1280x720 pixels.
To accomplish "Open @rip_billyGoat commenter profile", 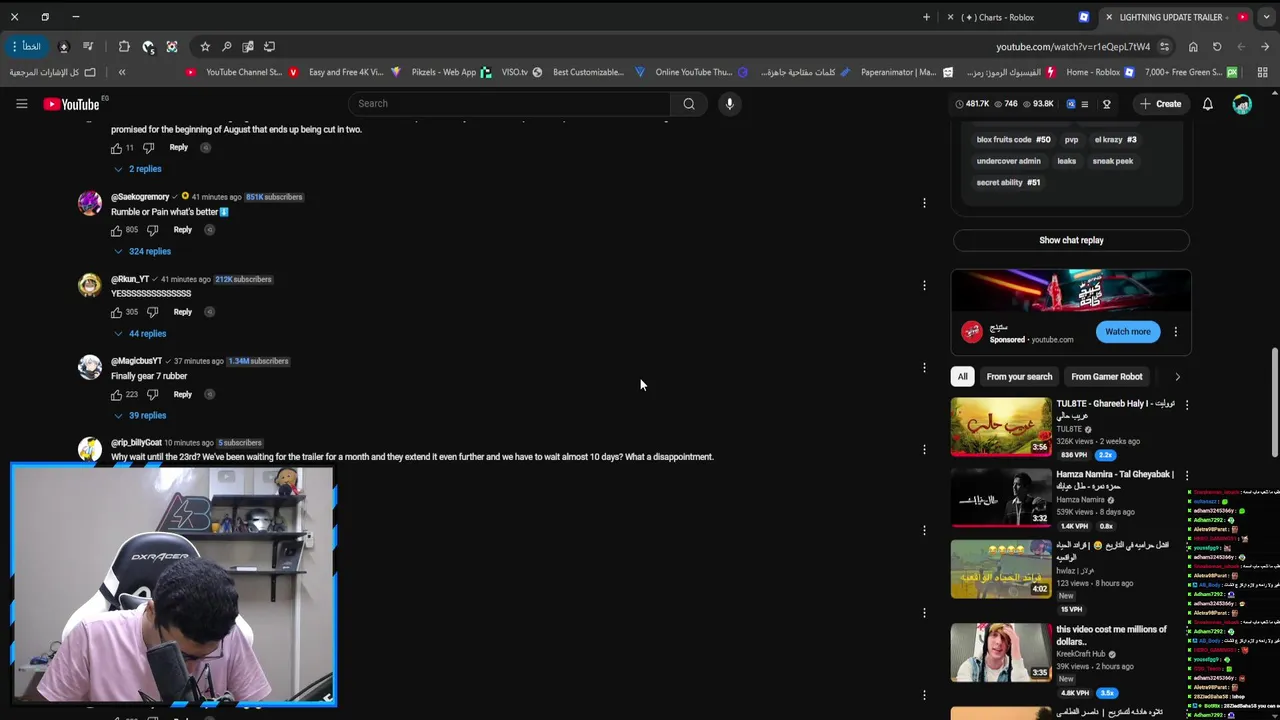I will (136, 443).
